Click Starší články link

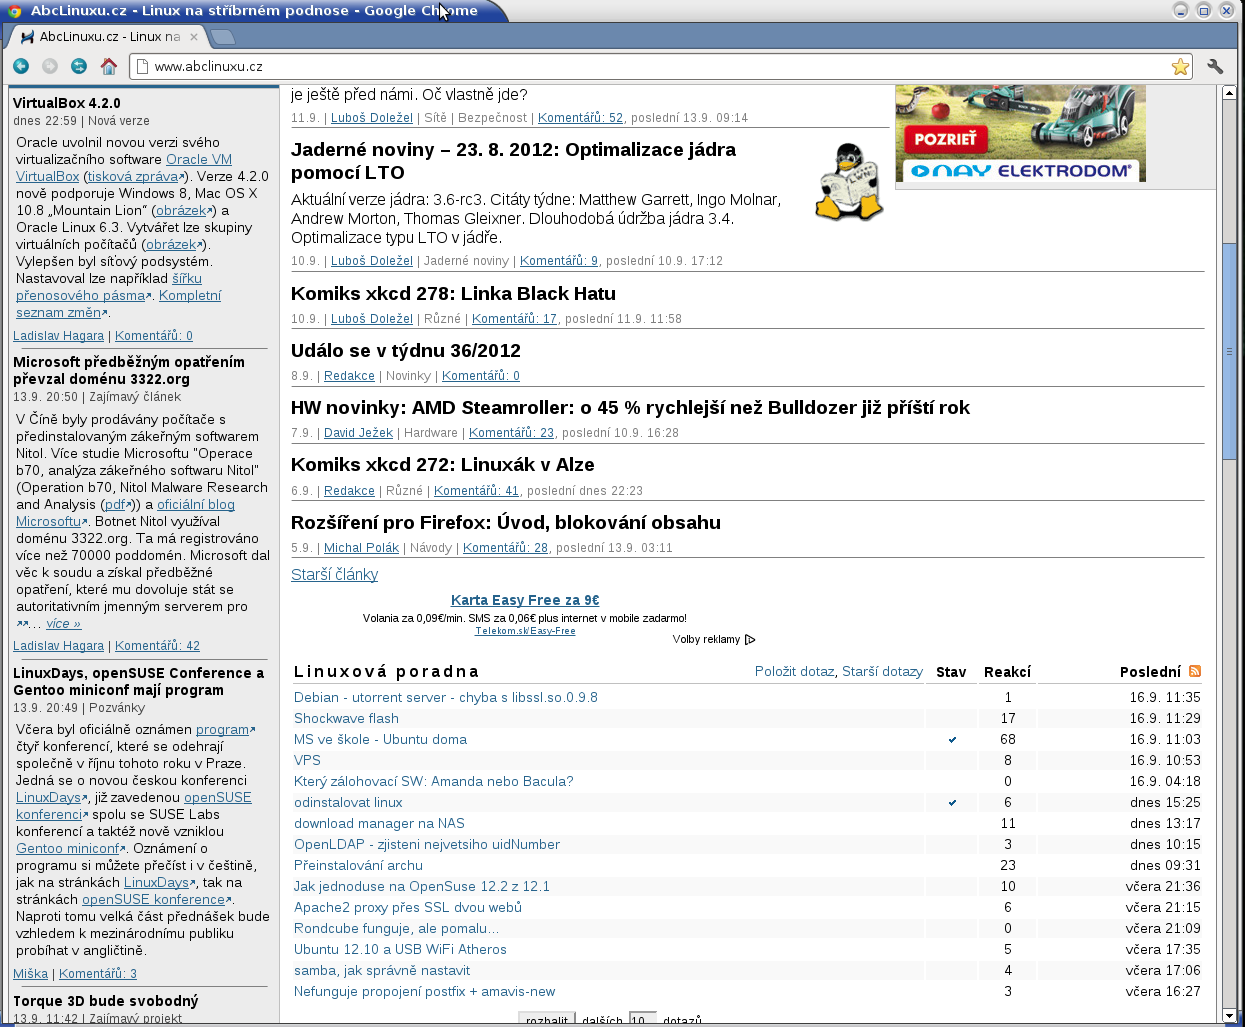tap(334, 575)
